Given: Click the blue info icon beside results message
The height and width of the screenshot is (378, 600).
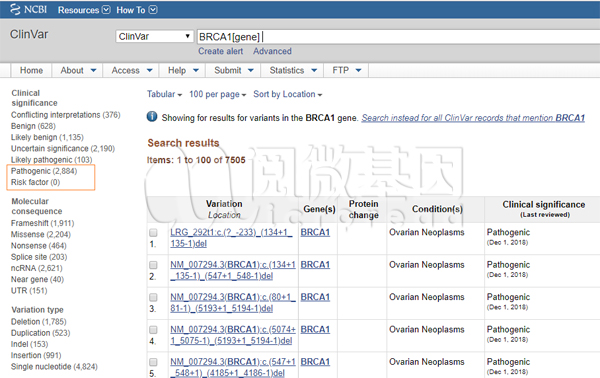Looking at the screenshot, I should point(152,117).
